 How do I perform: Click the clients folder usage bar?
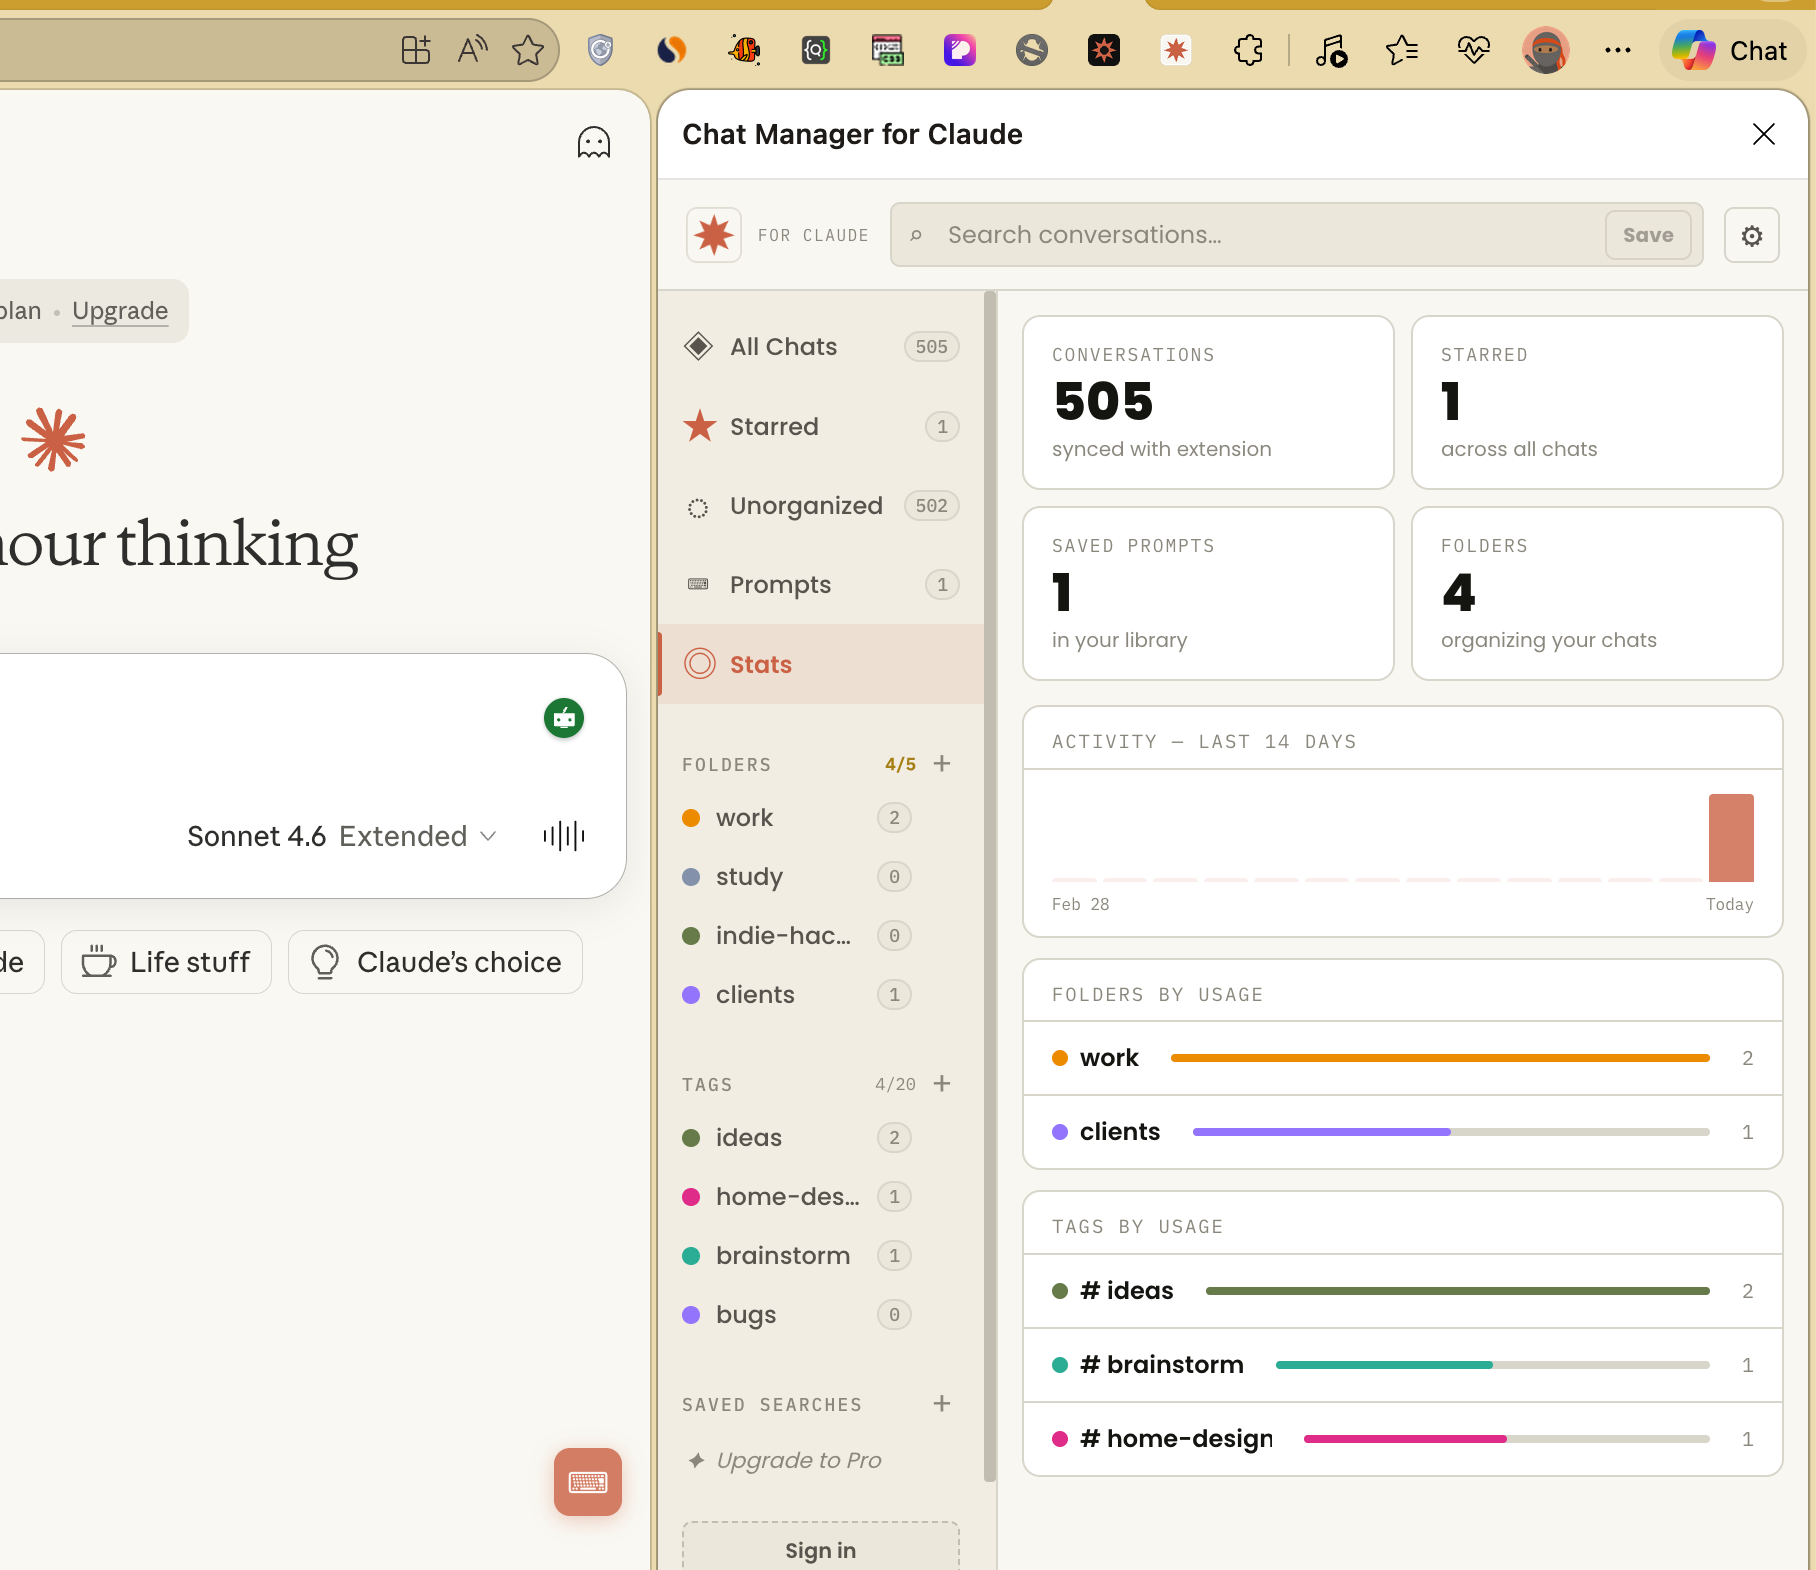(x=1451, y=1132)
